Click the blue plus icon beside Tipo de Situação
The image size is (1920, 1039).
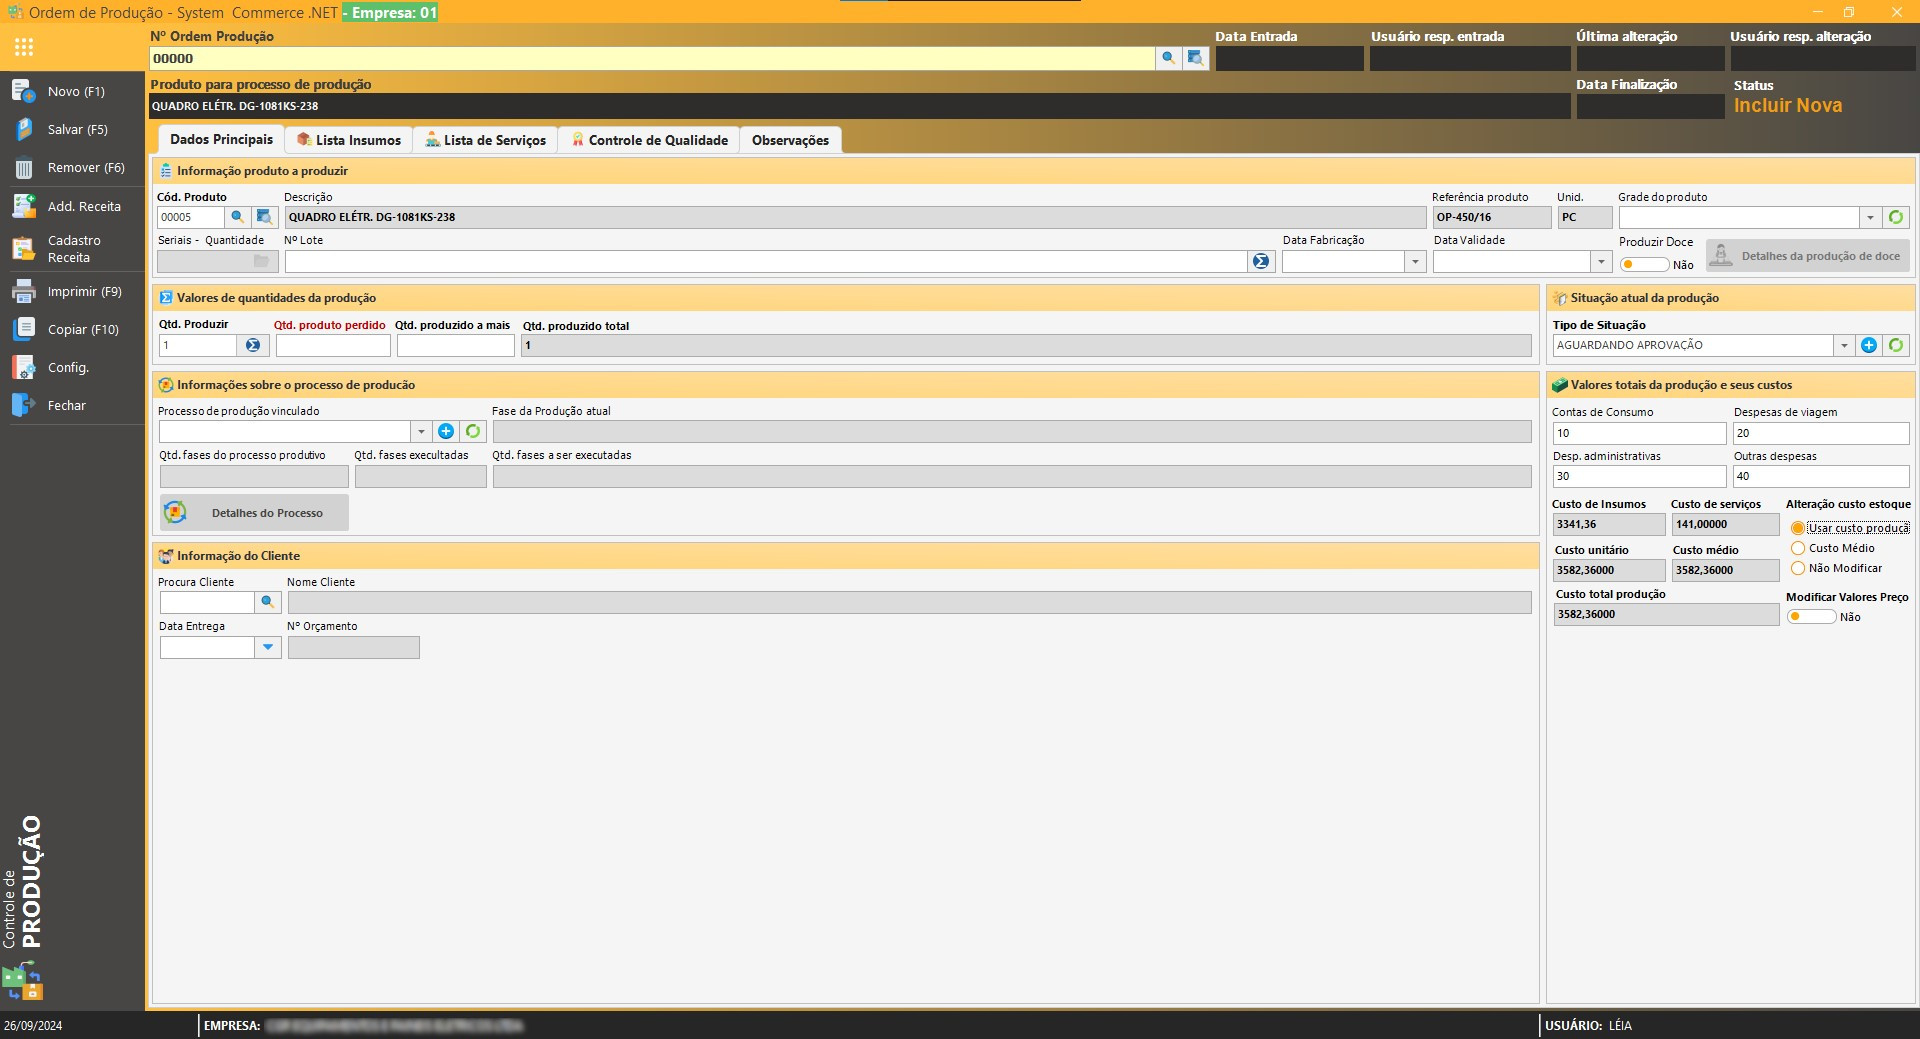[1868, 345]
